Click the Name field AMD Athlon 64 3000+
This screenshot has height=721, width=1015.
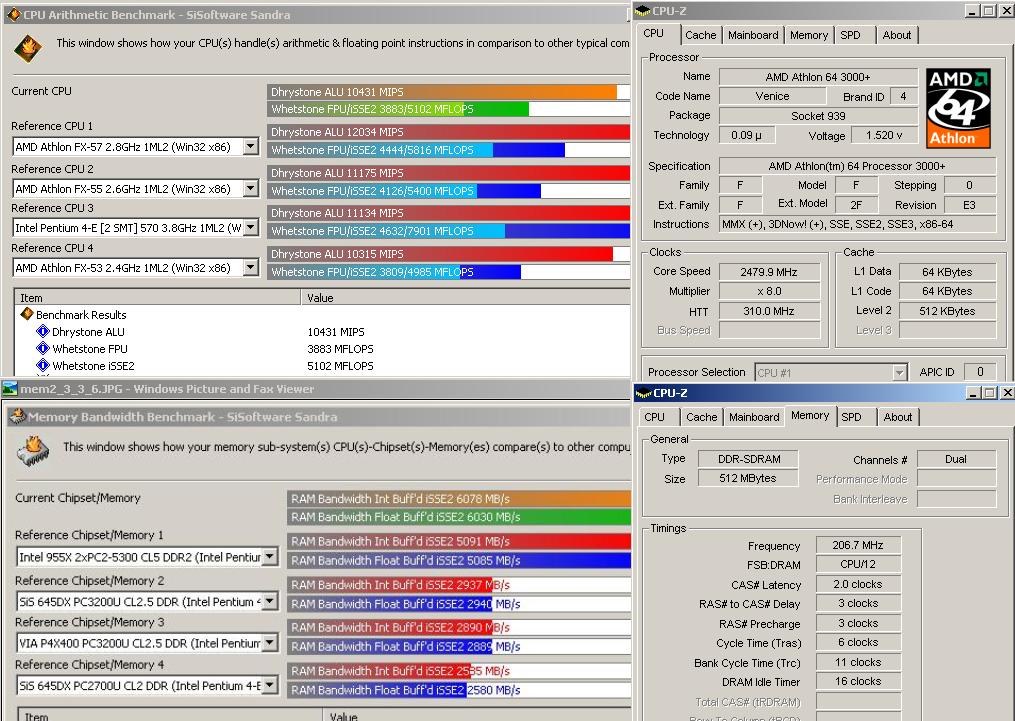pos(818,77)
